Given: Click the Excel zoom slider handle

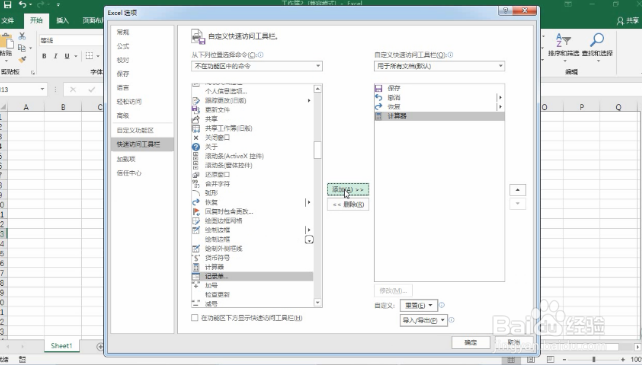Looking at the screenshot, I should pos(593,359).
